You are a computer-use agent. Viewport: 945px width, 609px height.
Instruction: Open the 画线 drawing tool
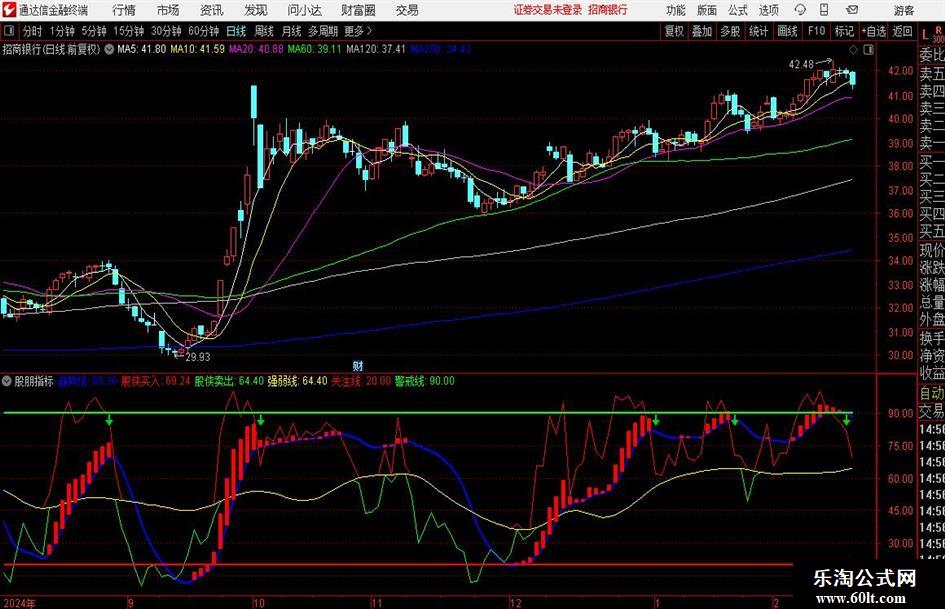click(787, 31)
